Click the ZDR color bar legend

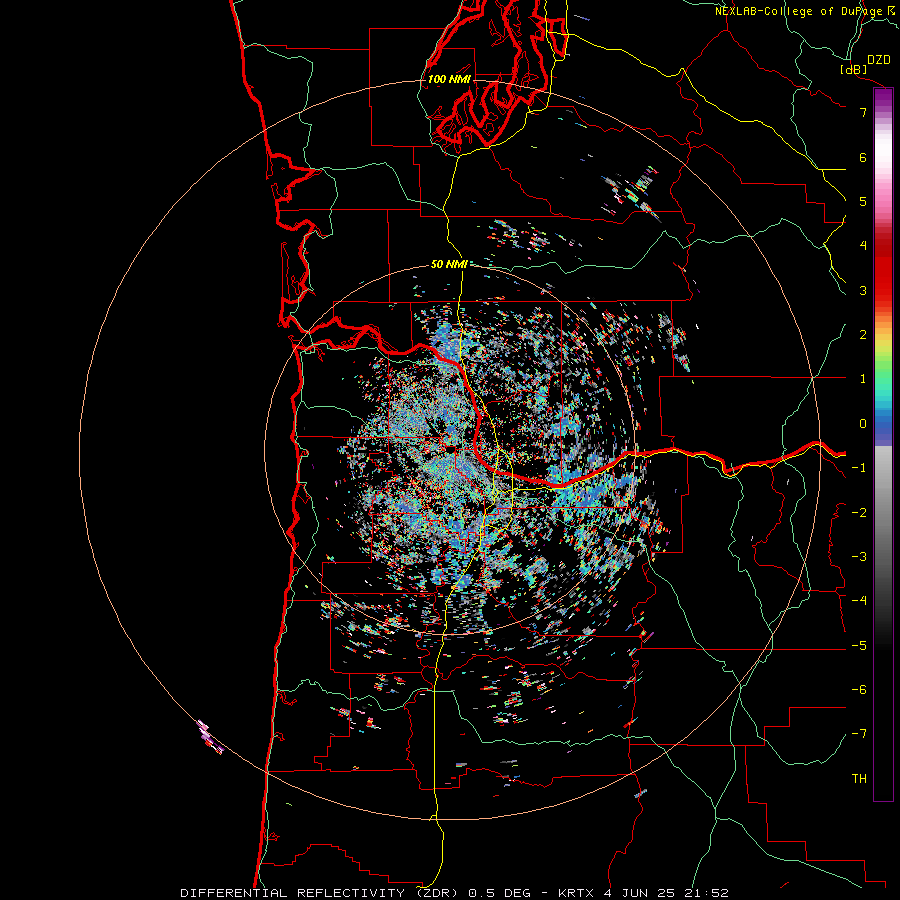883,444
